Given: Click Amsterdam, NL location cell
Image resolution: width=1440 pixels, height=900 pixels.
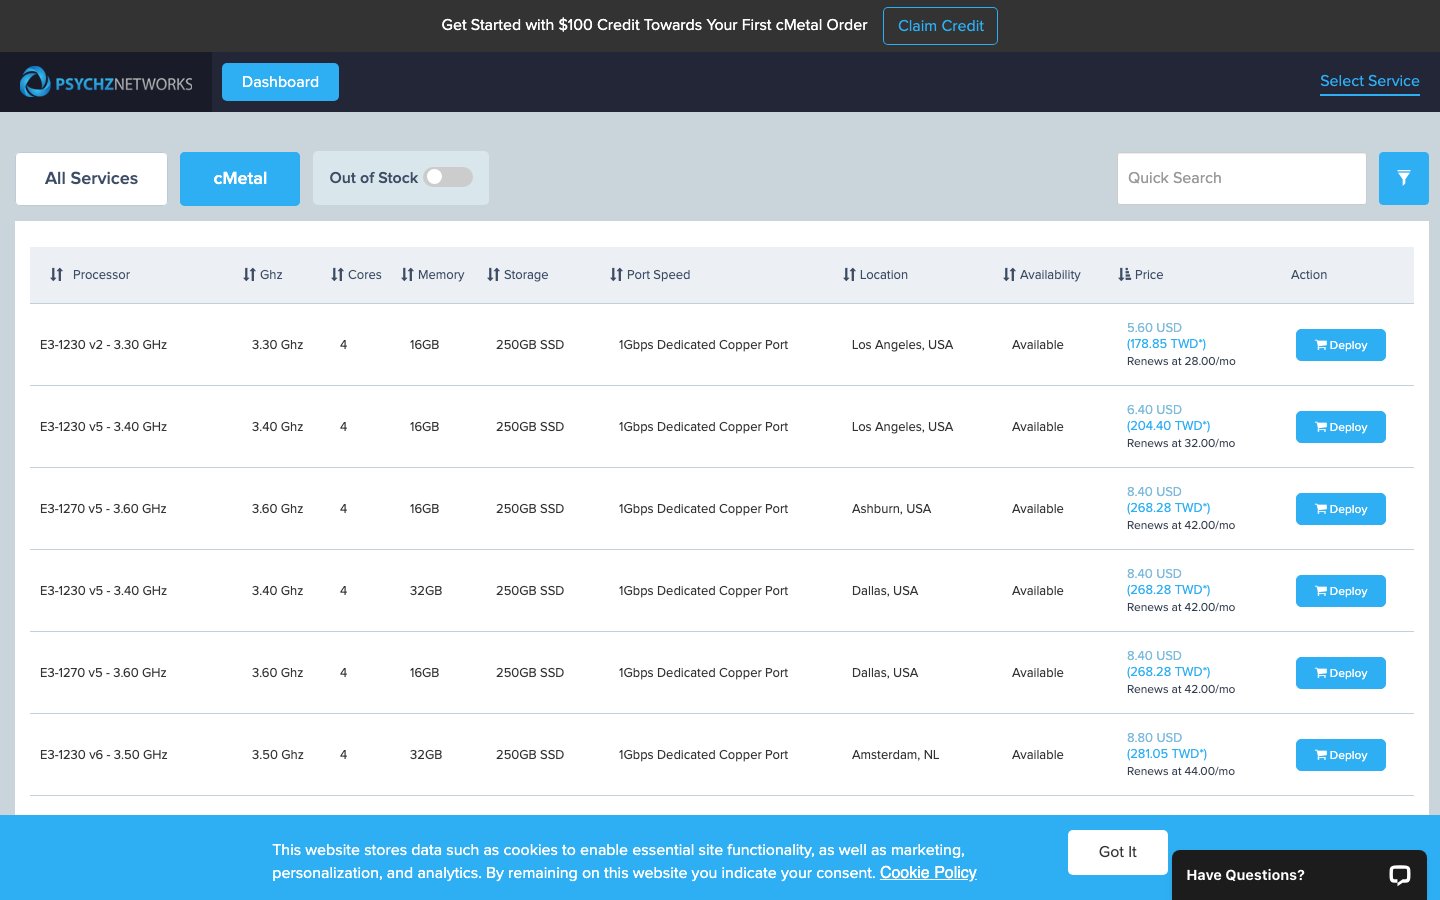Looking at the screenshot, I should point(895,755).
